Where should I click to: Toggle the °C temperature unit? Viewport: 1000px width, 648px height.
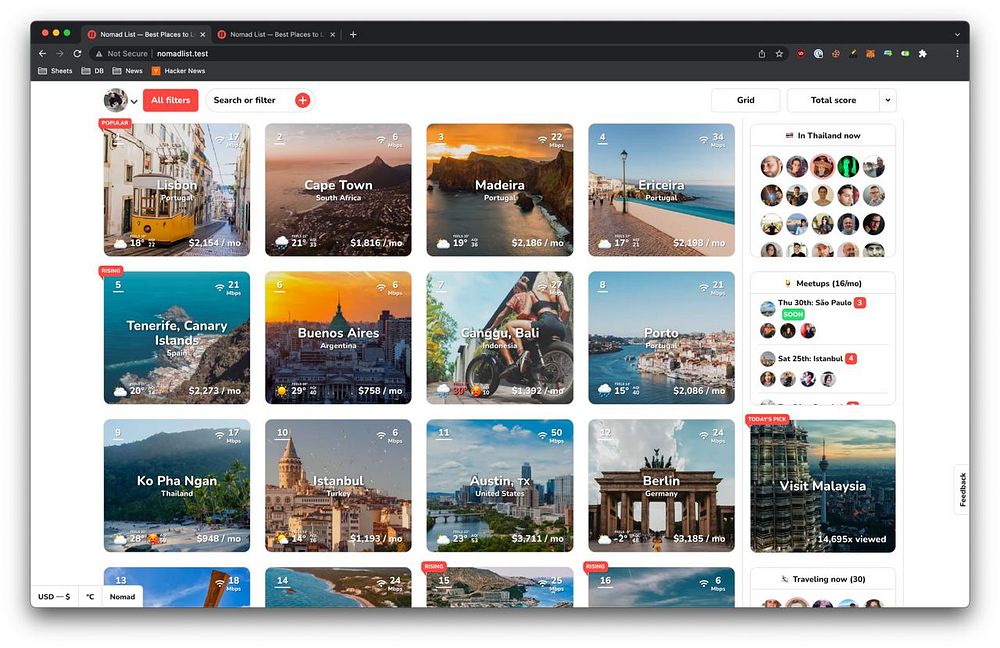90,597
